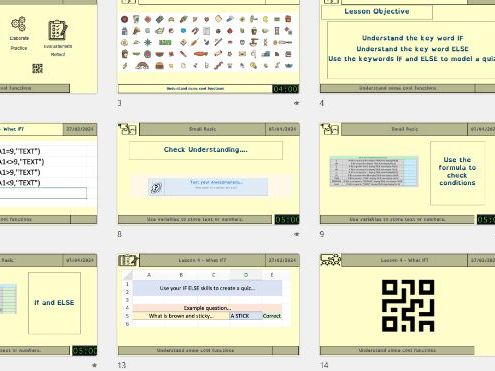Click column header D in slide 13 sheet
This screenshot has width=495, height=371.
246,275
